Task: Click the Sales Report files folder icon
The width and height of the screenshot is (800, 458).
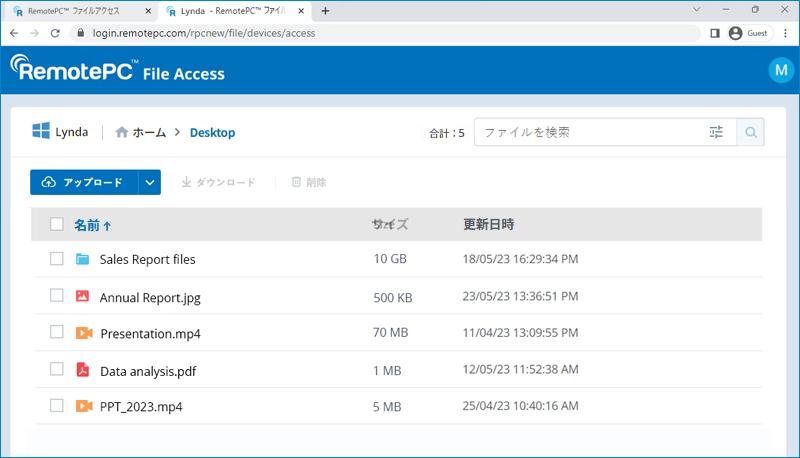Action: (83, 259)
